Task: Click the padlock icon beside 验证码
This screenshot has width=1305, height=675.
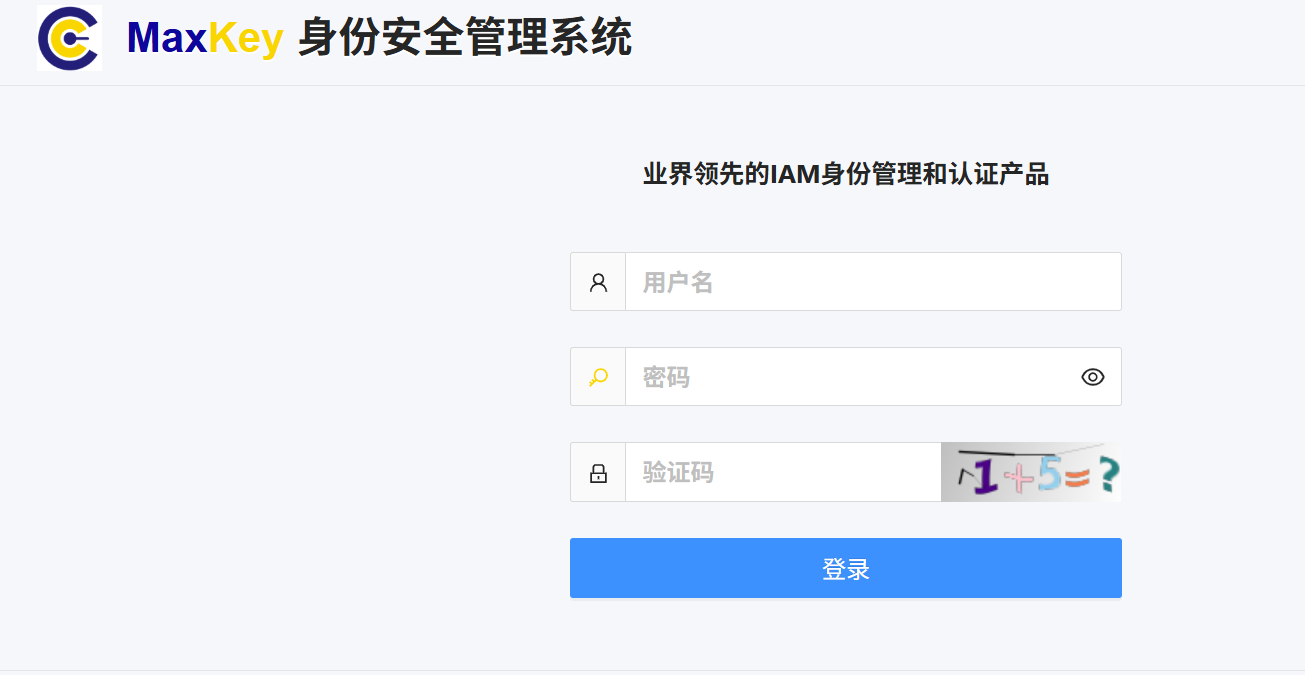Action: 598,473
